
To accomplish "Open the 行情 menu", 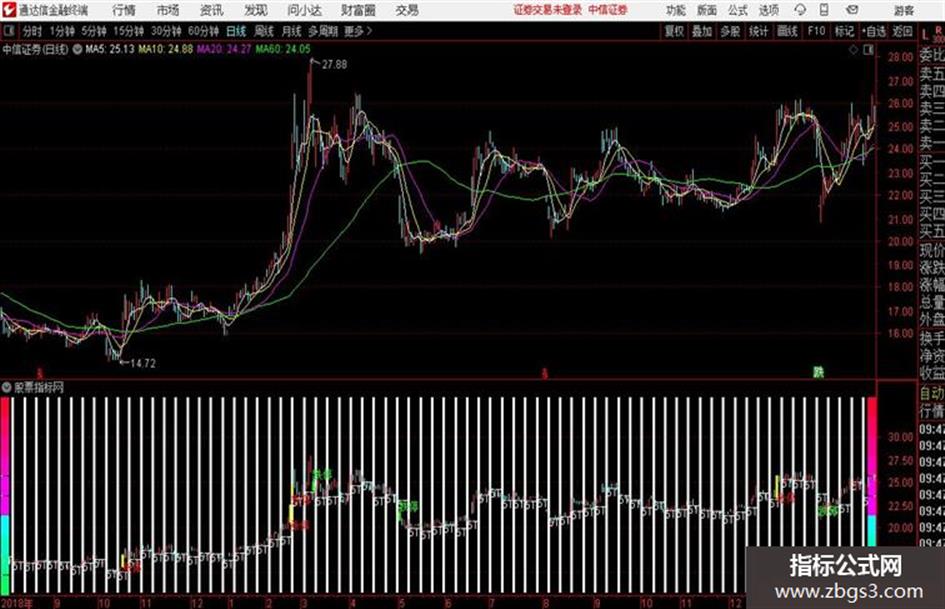I will click(124, 10).
